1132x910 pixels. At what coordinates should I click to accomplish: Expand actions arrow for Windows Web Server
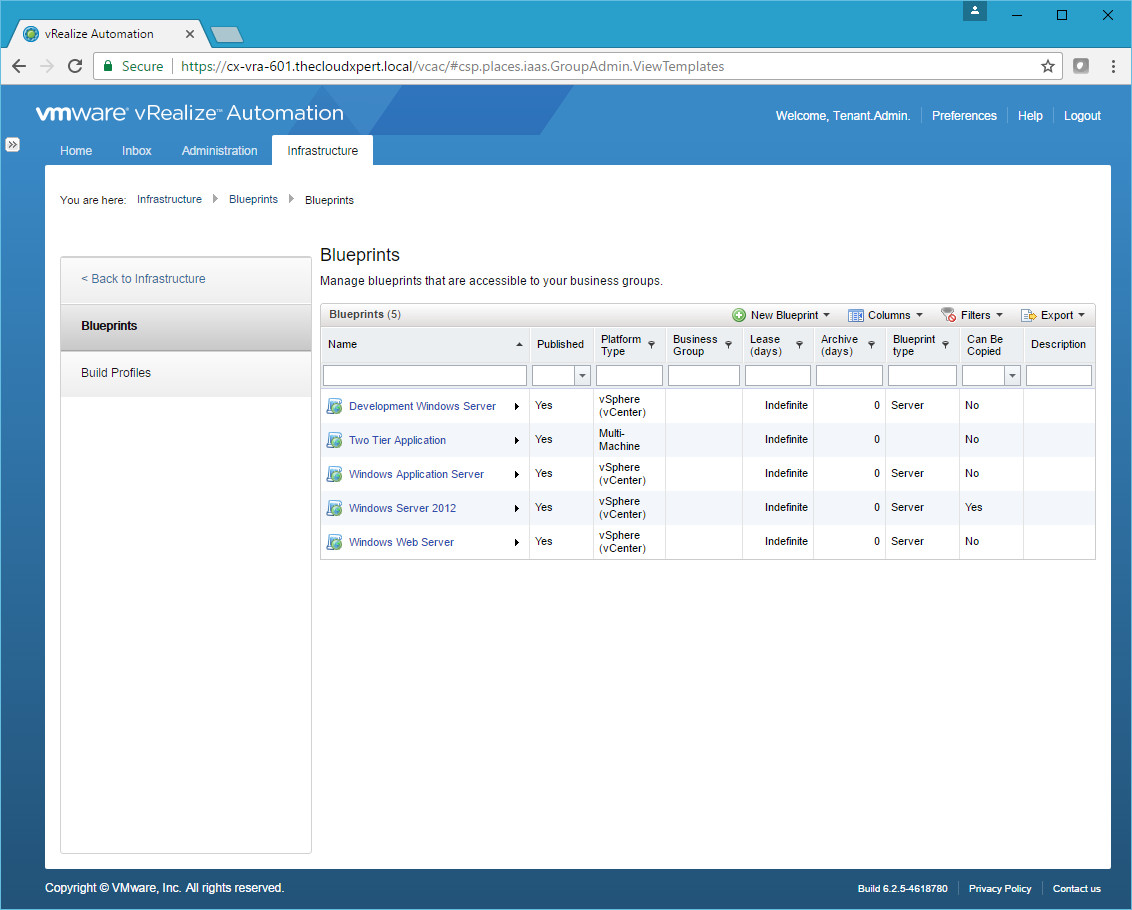[517, 543]
